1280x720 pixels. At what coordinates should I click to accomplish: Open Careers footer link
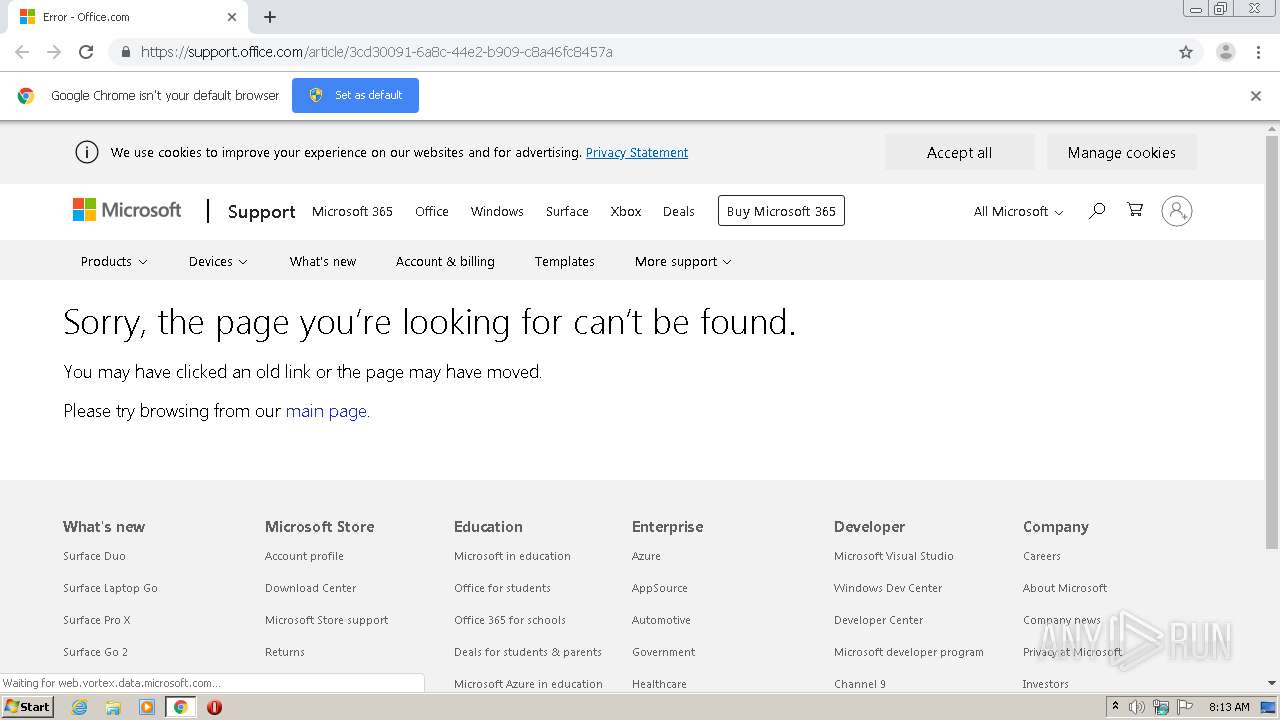(x=1041, y=556)
